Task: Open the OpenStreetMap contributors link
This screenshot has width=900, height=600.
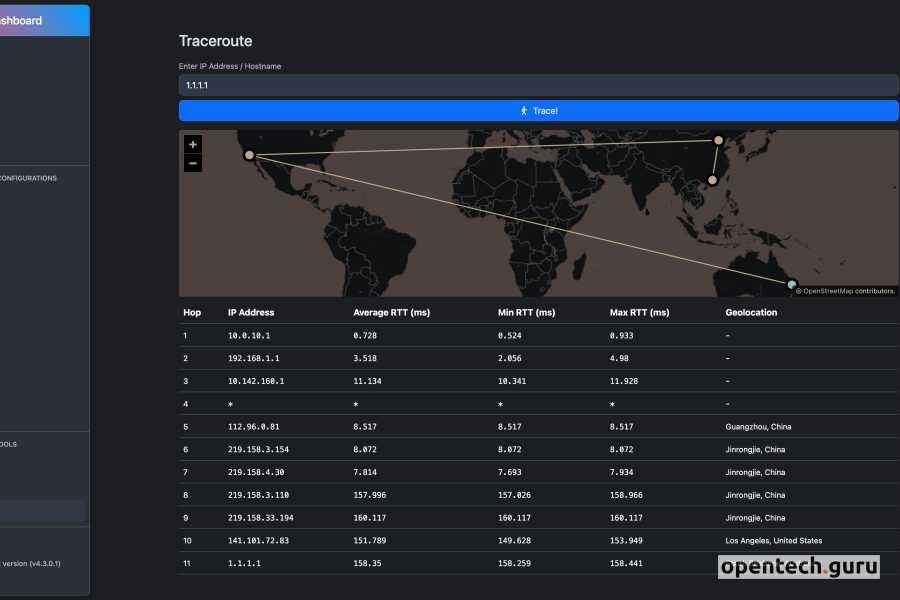Action: [852, 291]
